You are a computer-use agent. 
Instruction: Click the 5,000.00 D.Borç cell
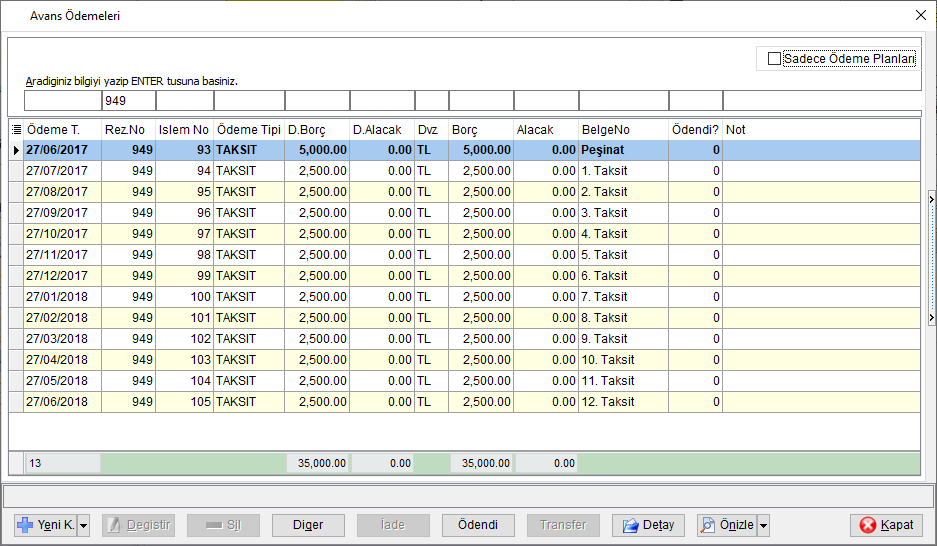(x=317, y=150)
